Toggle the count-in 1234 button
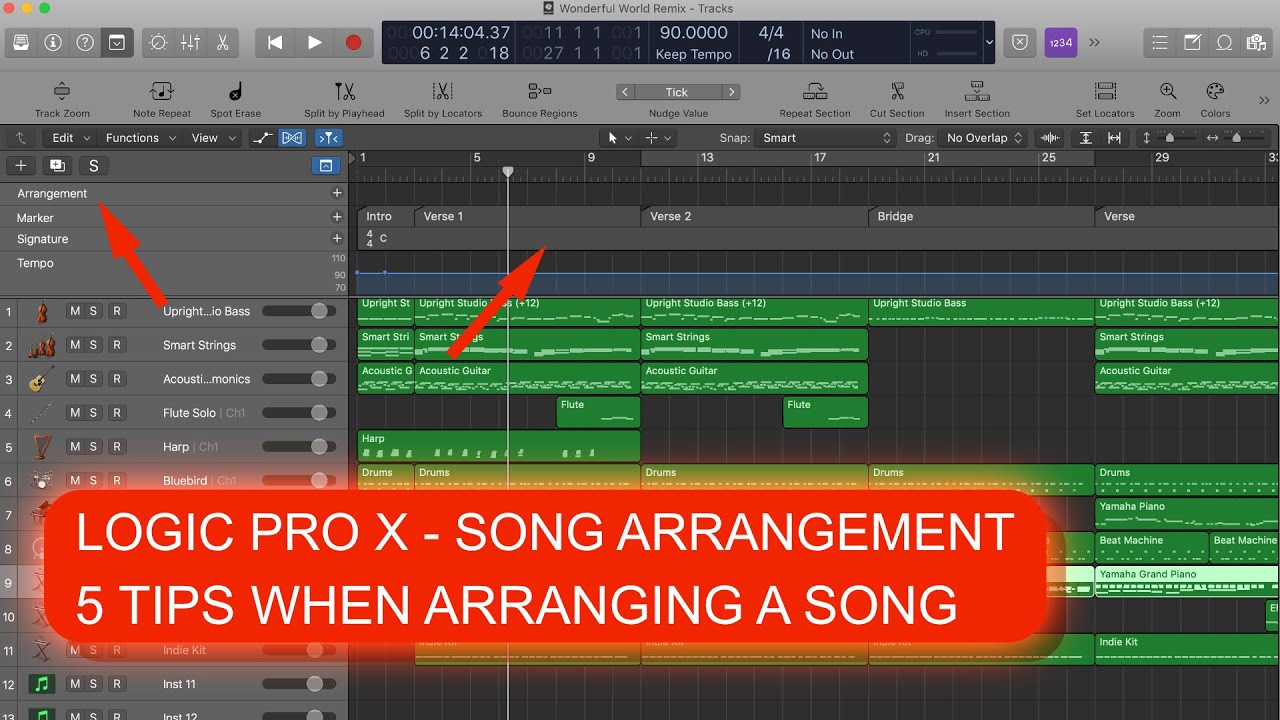The height and width of the screenshot is (720, 1280). 1059,43
